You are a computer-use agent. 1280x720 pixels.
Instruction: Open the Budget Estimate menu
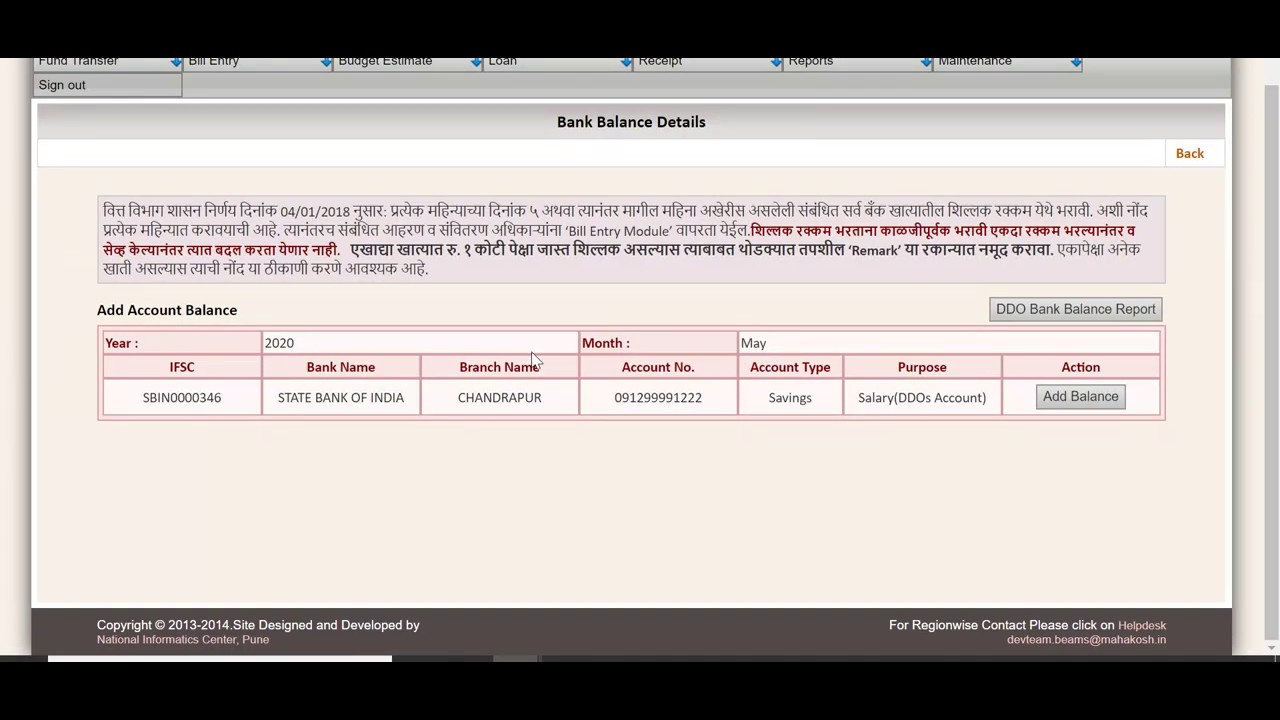407,63
